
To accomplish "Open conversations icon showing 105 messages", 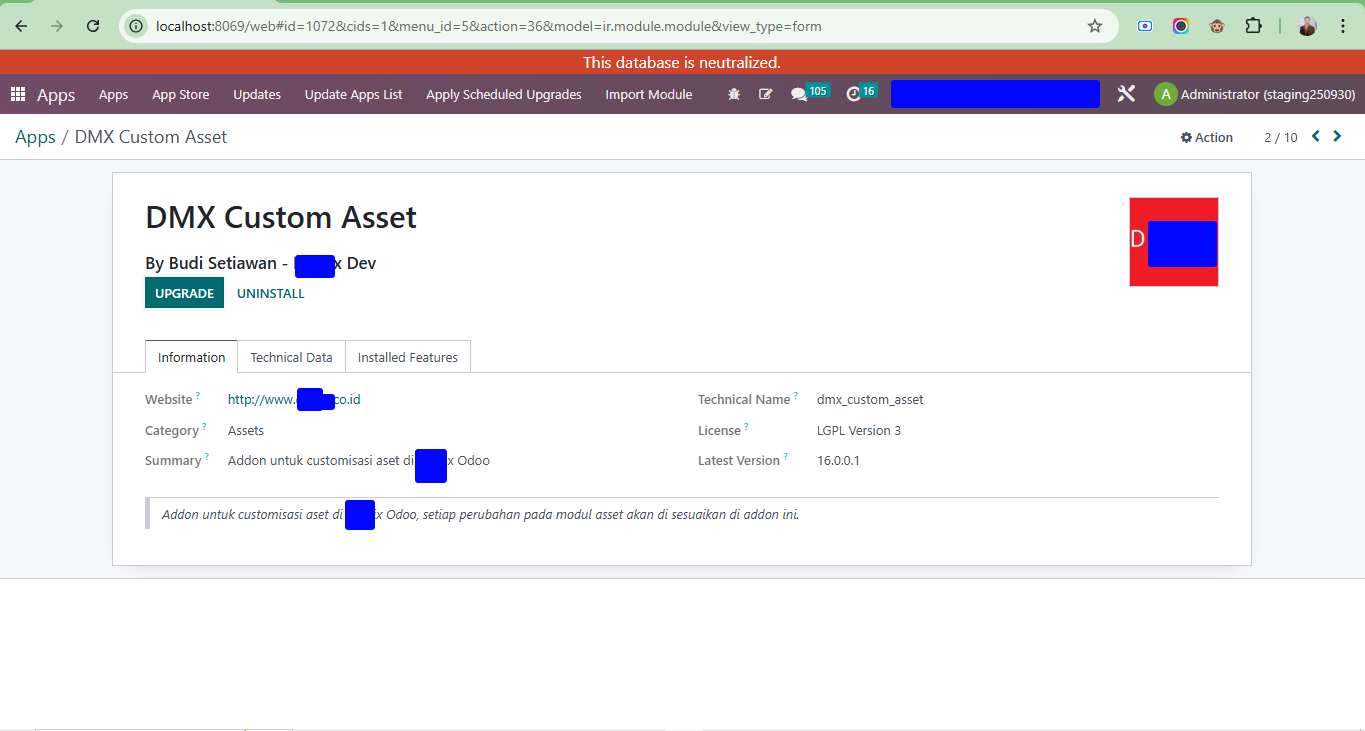I will click(x=809, y=93).
